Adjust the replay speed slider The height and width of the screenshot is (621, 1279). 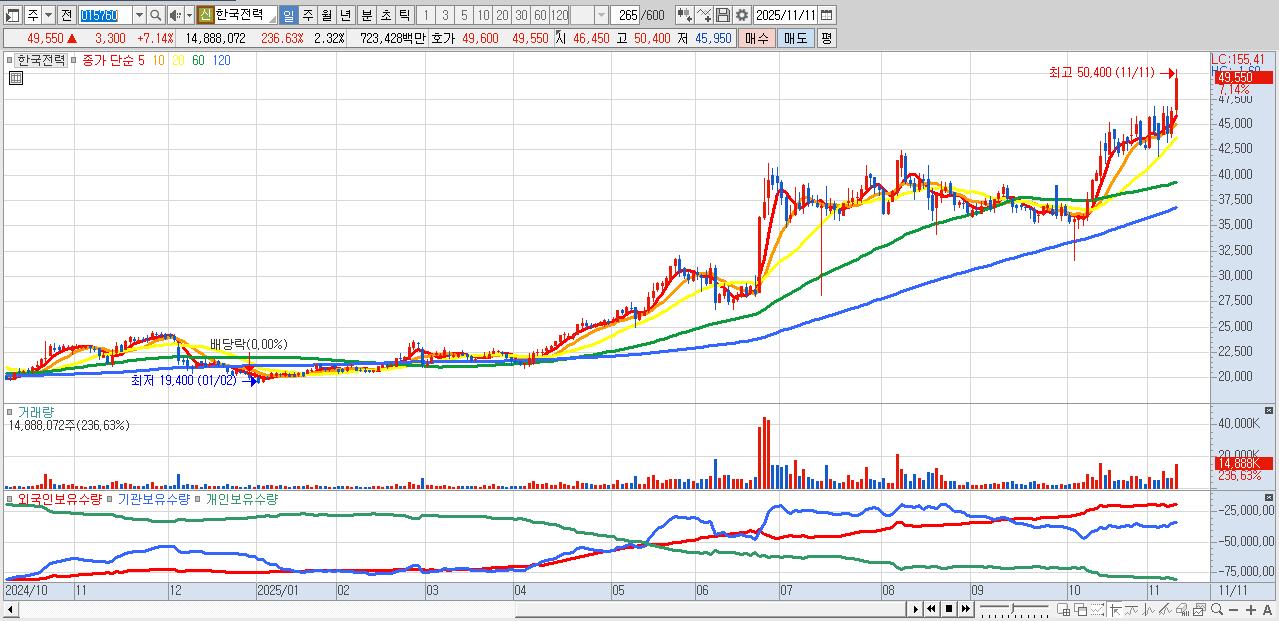click(x=1014, y=609)
